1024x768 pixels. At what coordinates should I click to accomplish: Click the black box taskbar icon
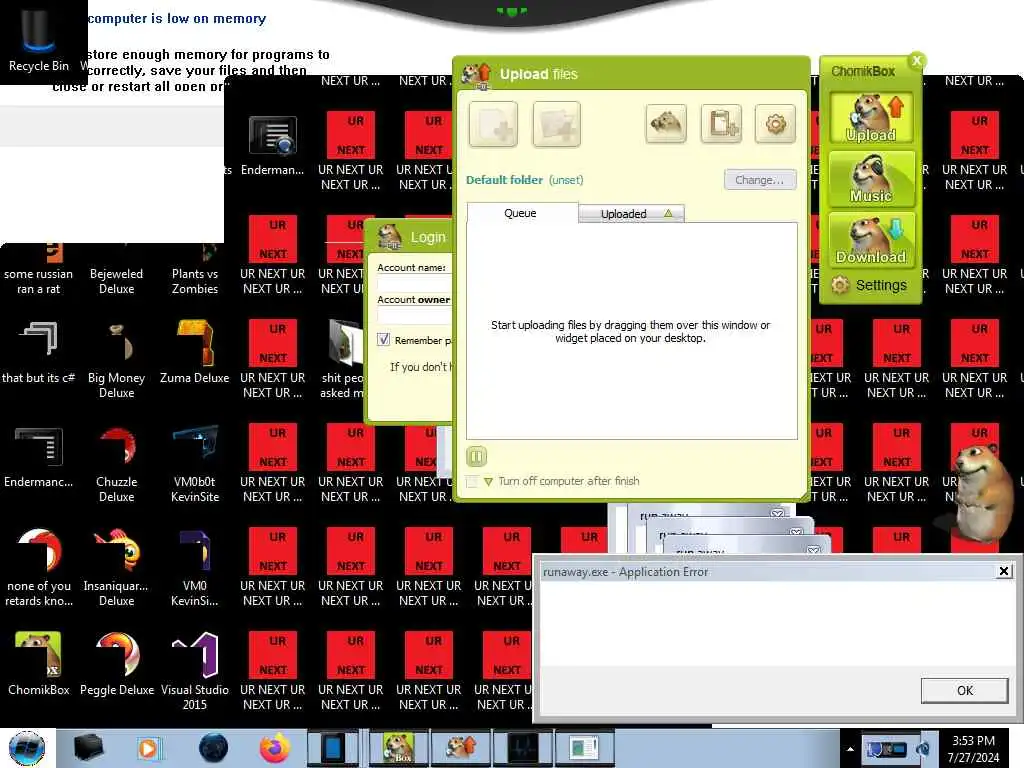point(88,748)
